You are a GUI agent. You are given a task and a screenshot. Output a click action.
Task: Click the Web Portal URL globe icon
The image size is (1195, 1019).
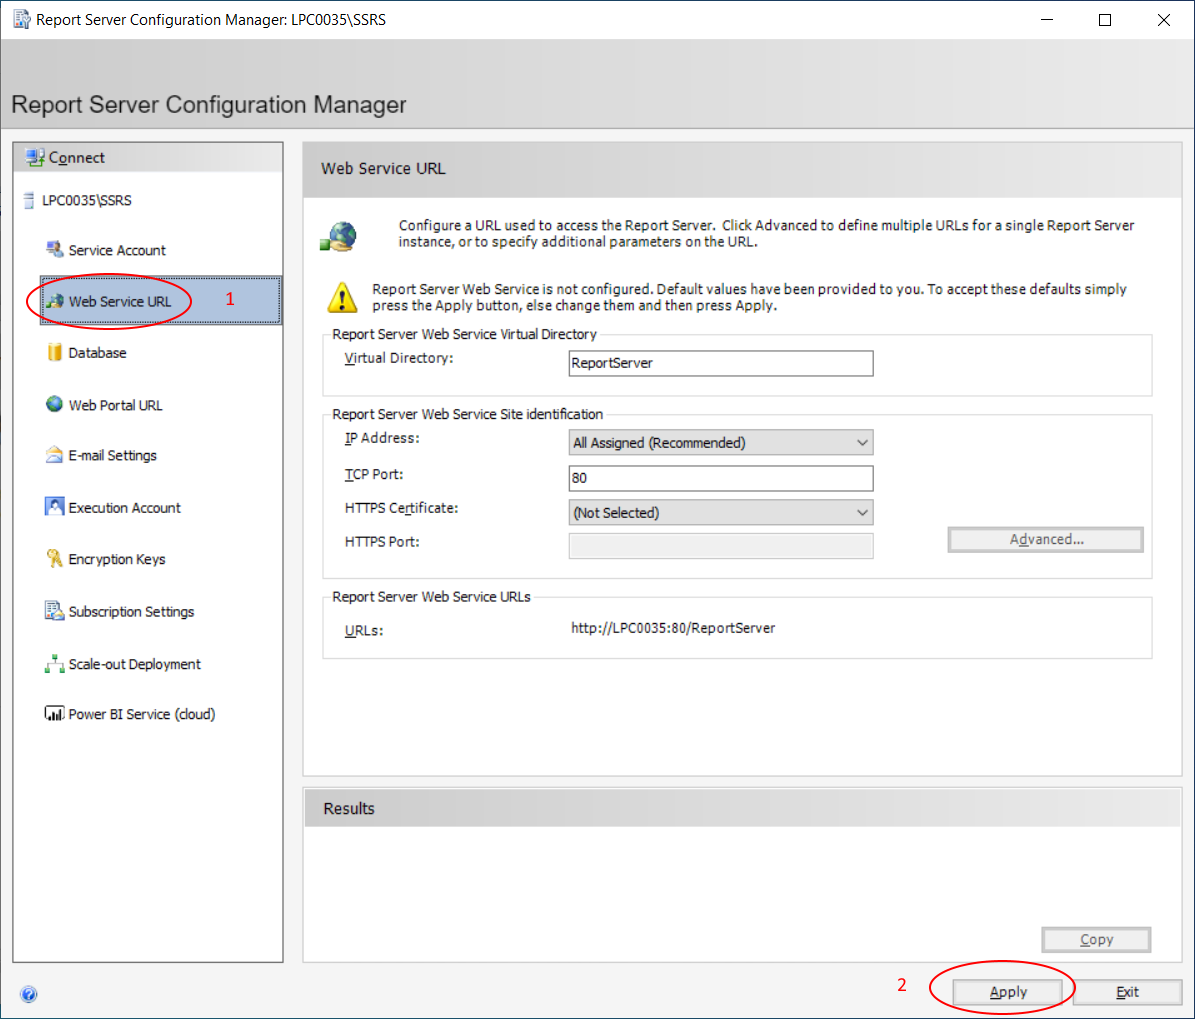click(x=55, y=404)
